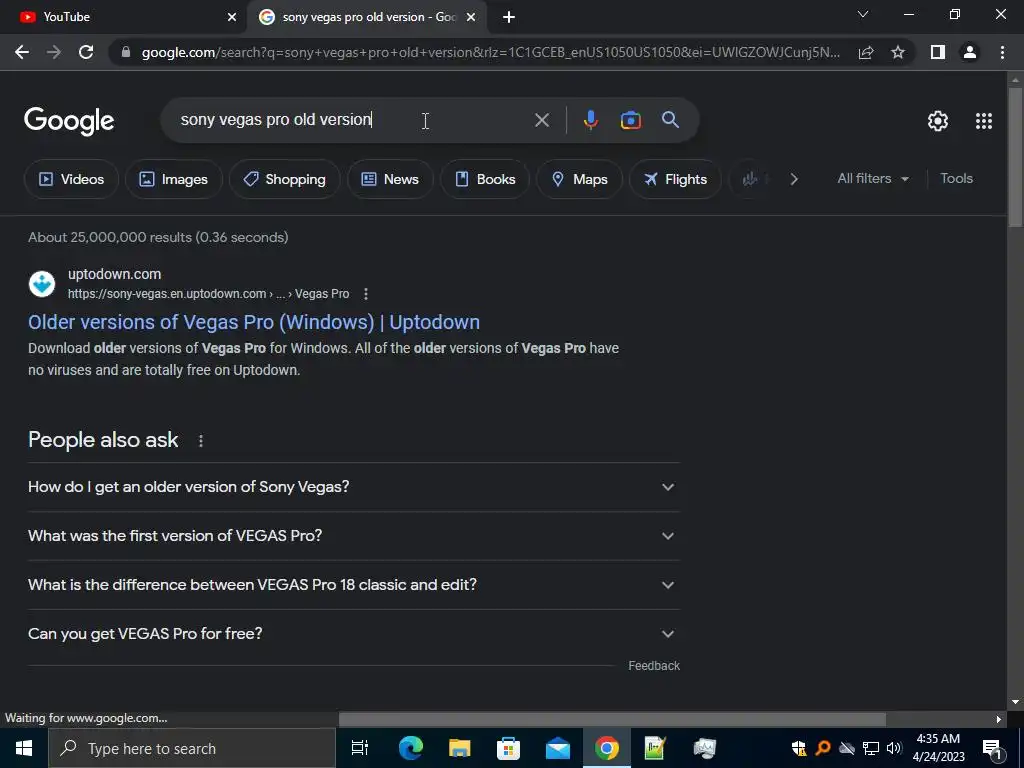Open File Explorer from taskbar
This screenshot has width=1024, height=768.
(x=459, y=748)
